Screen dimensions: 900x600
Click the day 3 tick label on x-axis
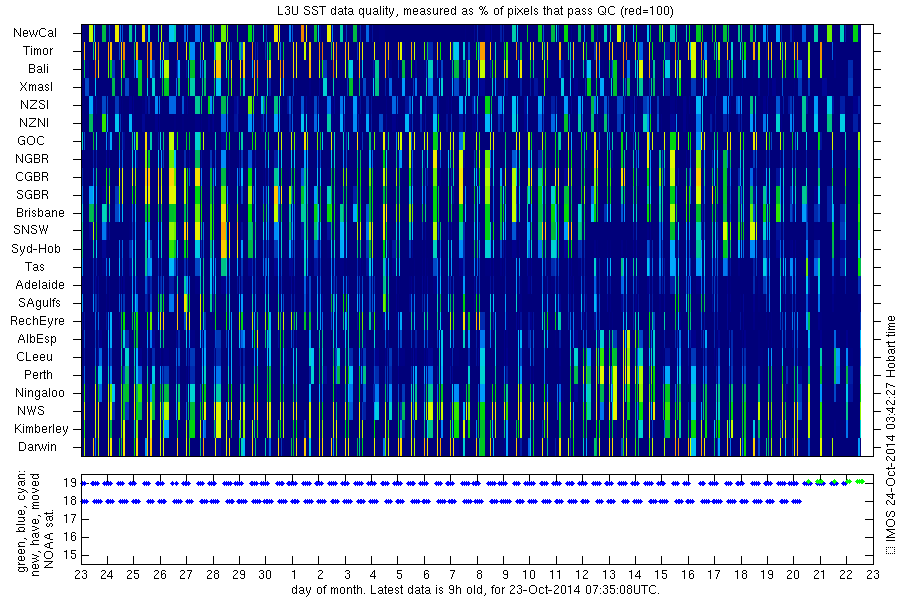coord(347,575)
